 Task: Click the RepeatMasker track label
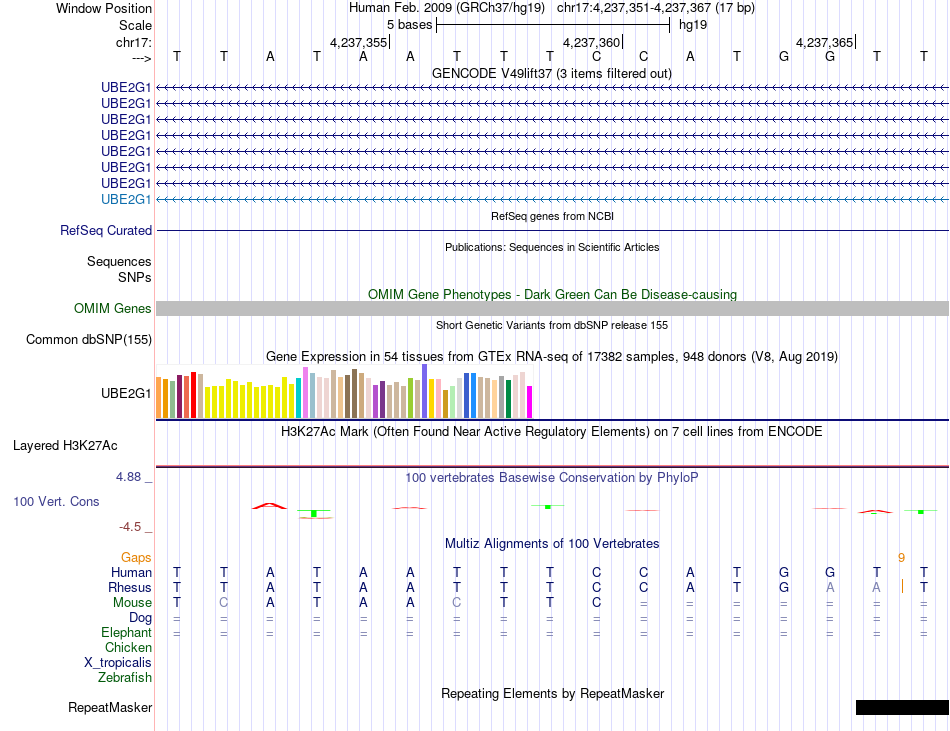(x=110, y=707)
